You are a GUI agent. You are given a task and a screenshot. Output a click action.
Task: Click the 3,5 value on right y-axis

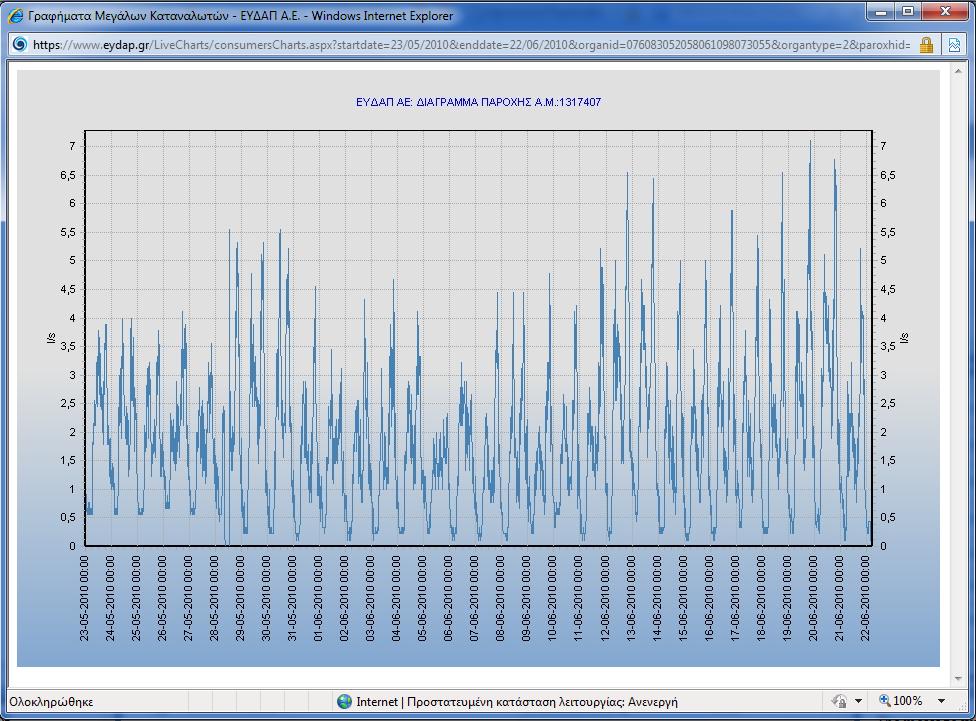click(888, 347)
